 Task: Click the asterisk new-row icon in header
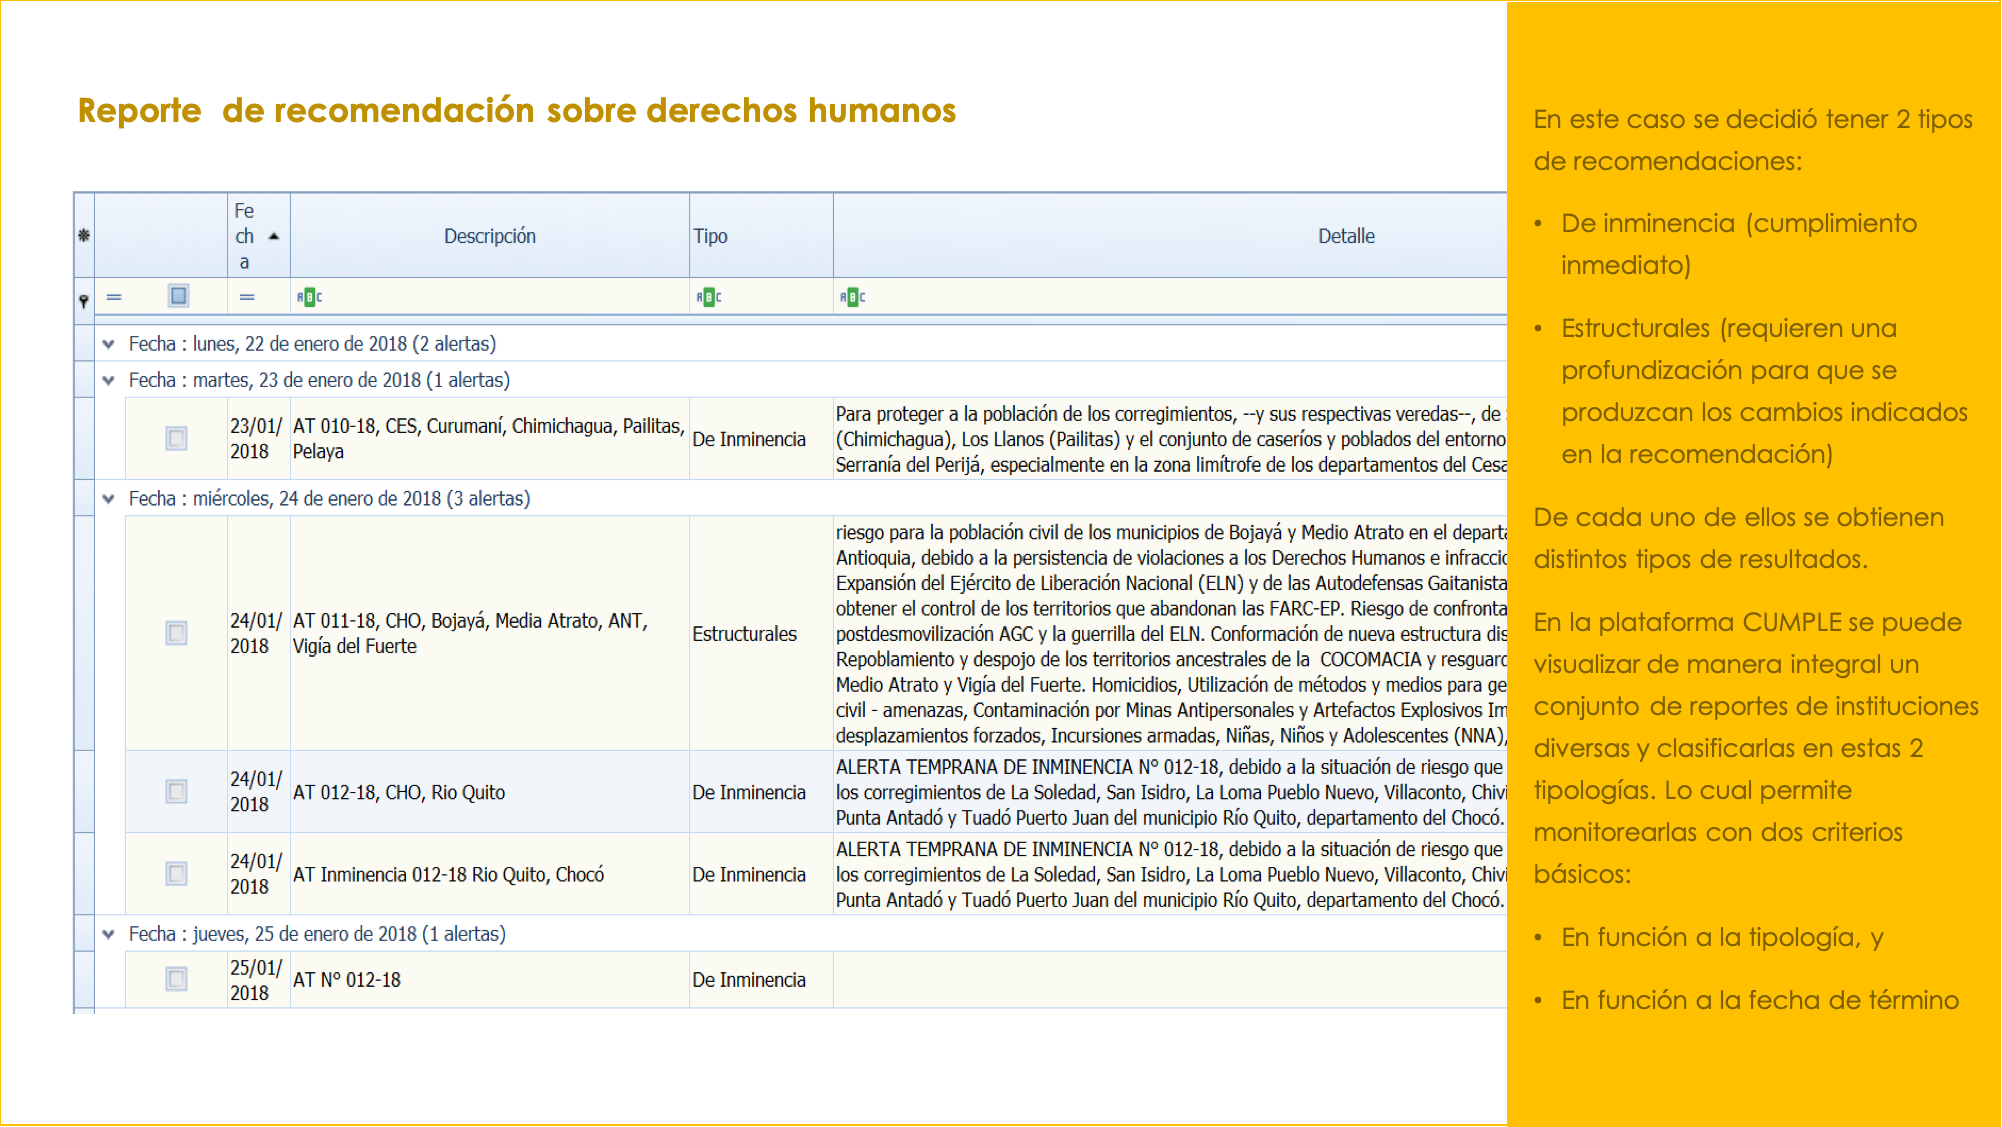click(x=84, y=236)
